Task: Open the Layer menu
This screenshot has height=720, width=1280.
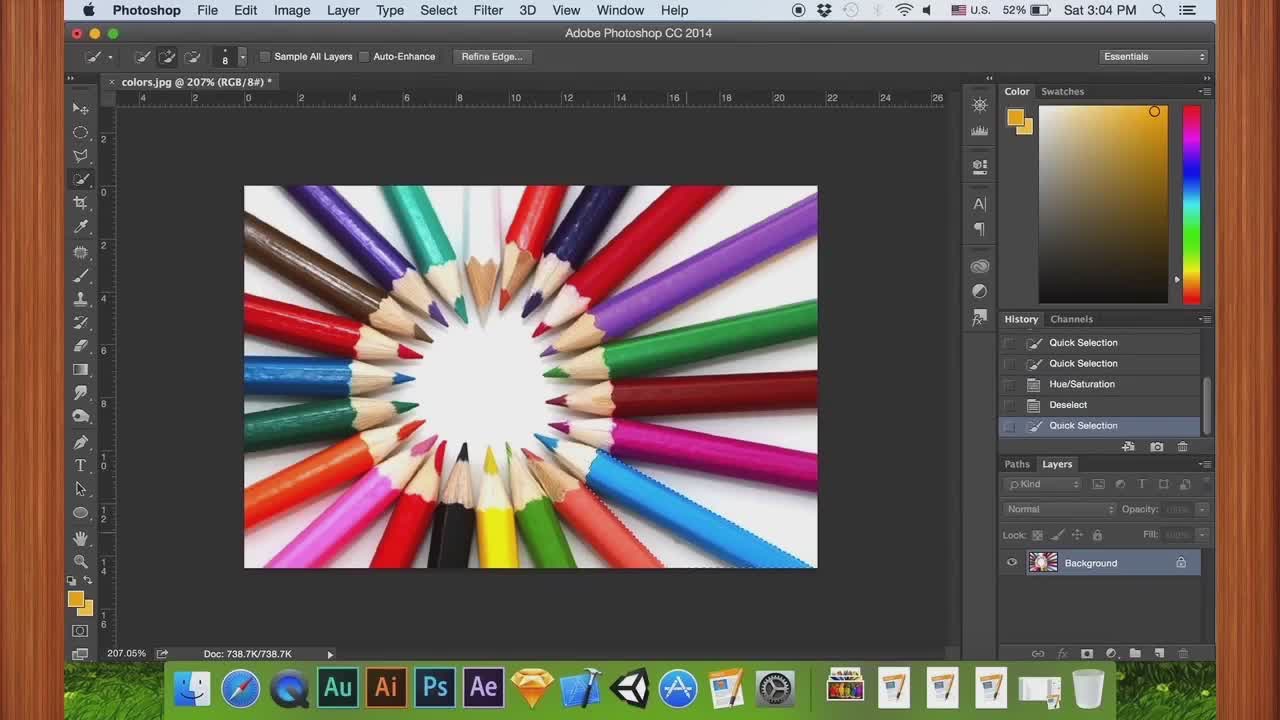Action: pyautogui.click(x=343, y=10)
